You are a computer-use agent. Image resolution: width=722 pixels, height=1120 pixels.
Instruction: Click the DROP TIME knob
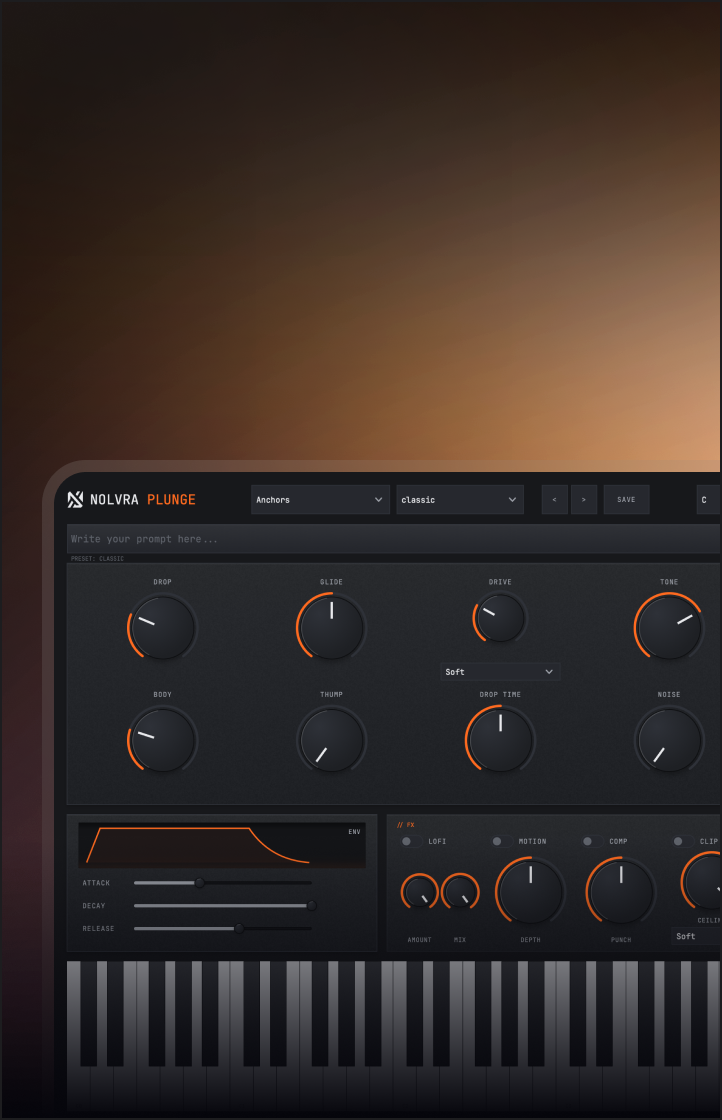(x=500, y=739)
